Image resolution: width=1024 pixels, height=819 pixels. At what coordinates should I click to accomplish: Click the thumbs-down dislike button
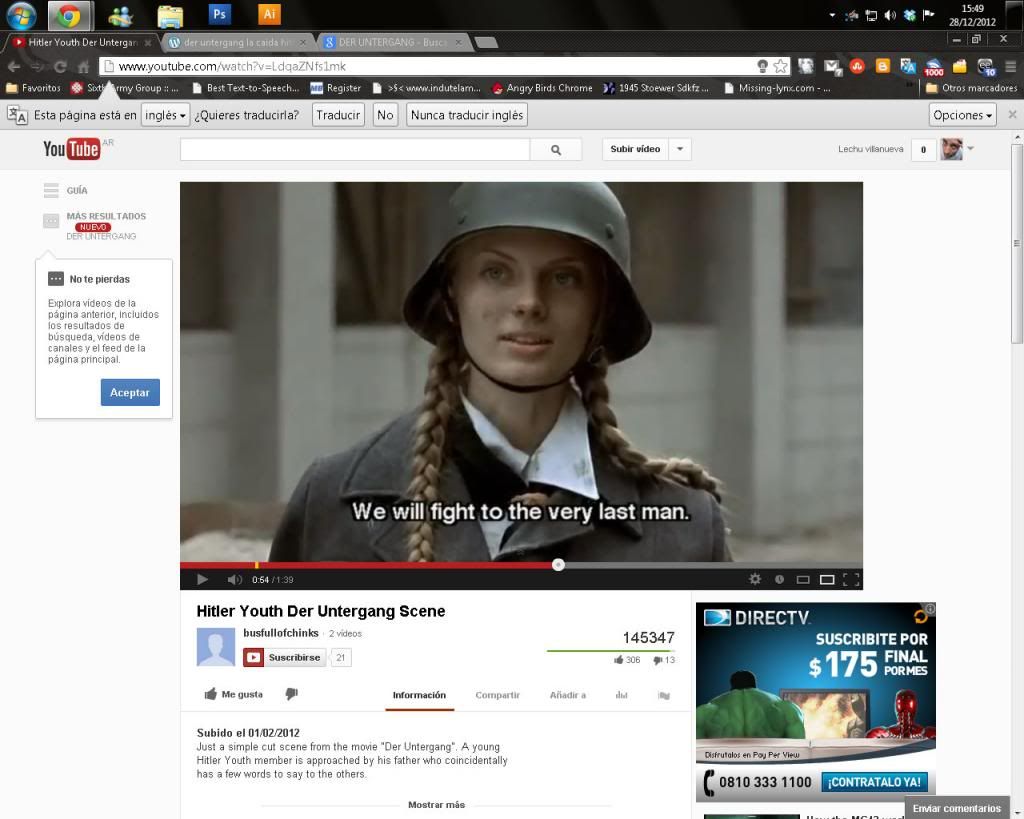tap(291, 694)
